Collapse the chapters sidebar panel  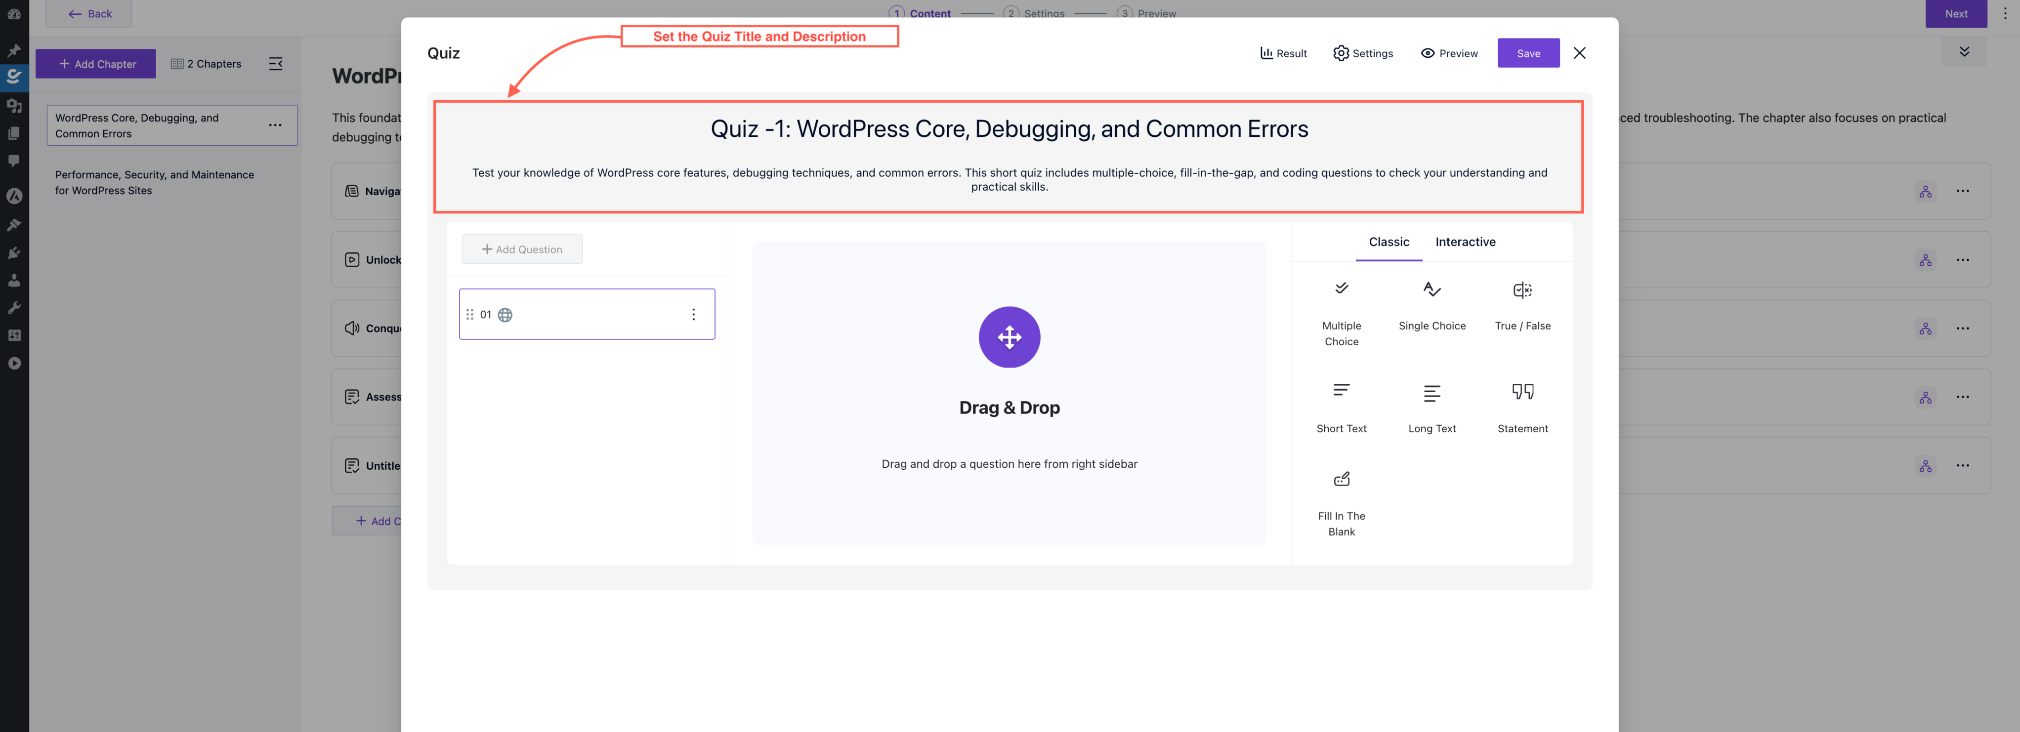(x=276, y=64)
